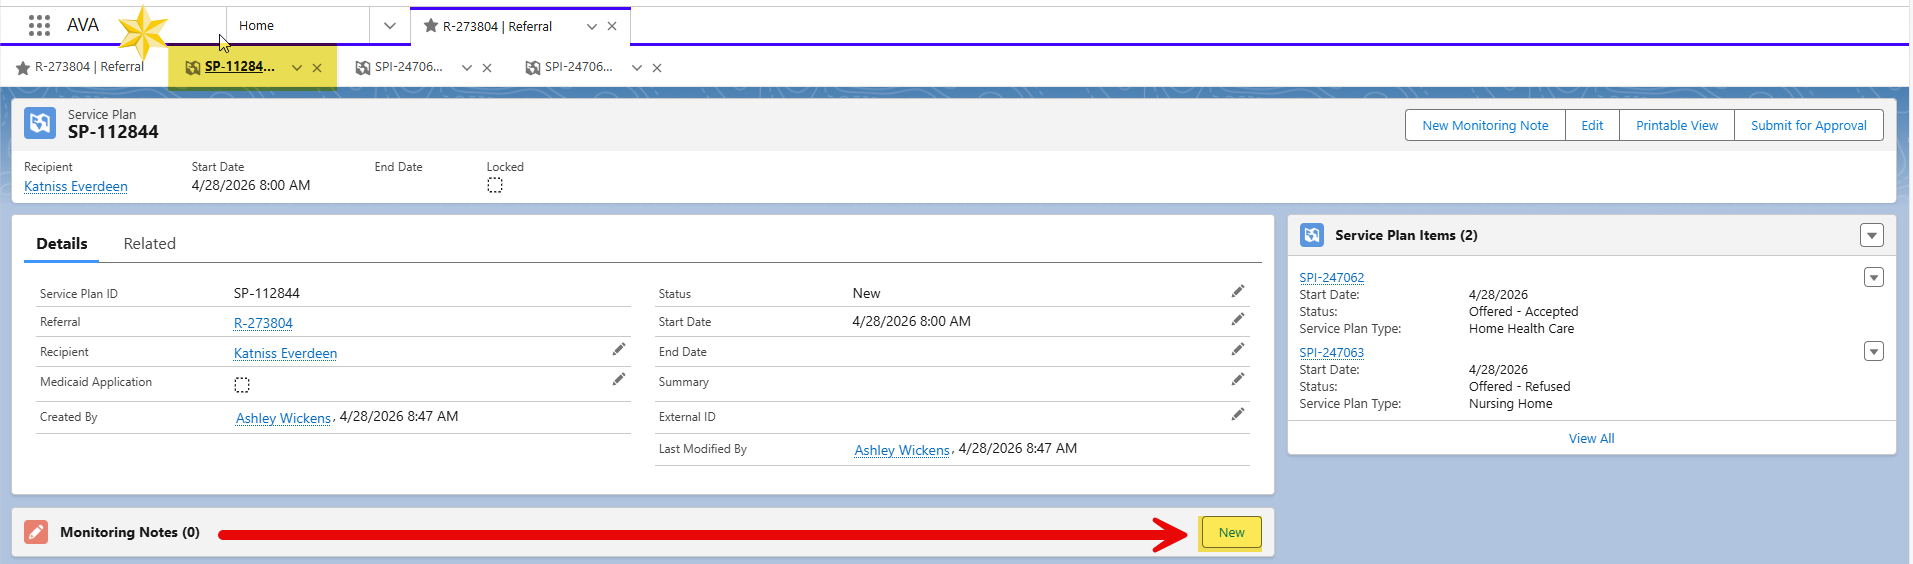Viewport: 1913px width, 564px height.
Task: Open first SPI-24706 subtab dropdown chevron
Action: (x=467, y=68)
